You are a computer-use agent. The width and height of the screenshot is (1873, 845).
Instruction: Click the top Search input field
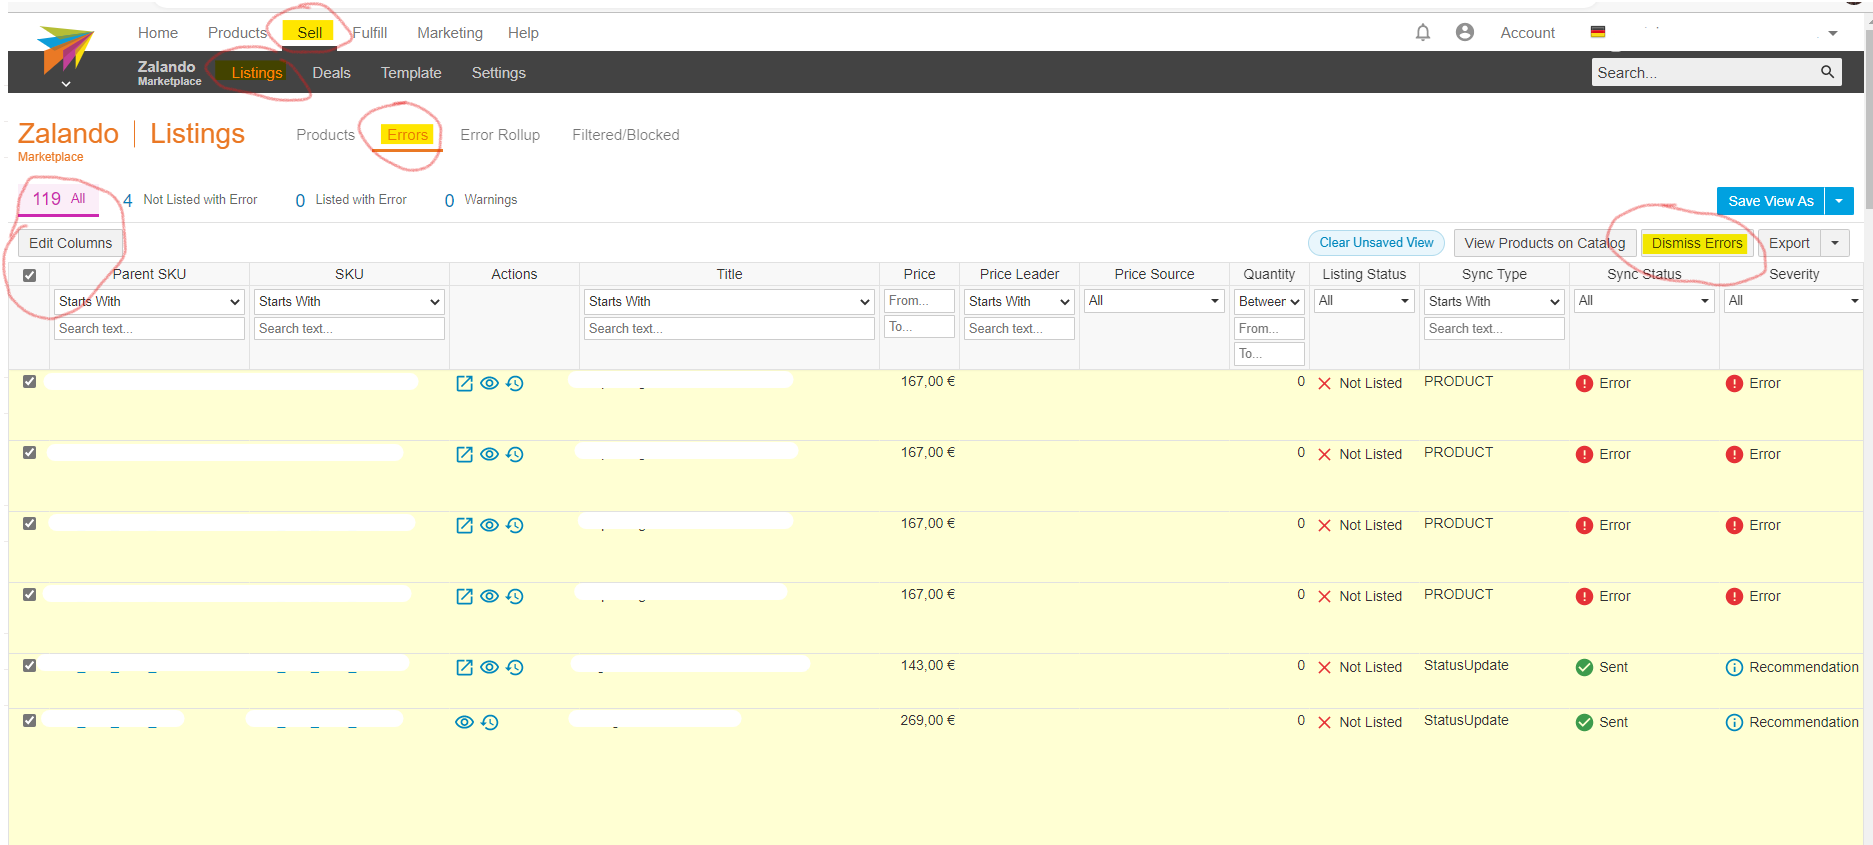(1705, 72)
